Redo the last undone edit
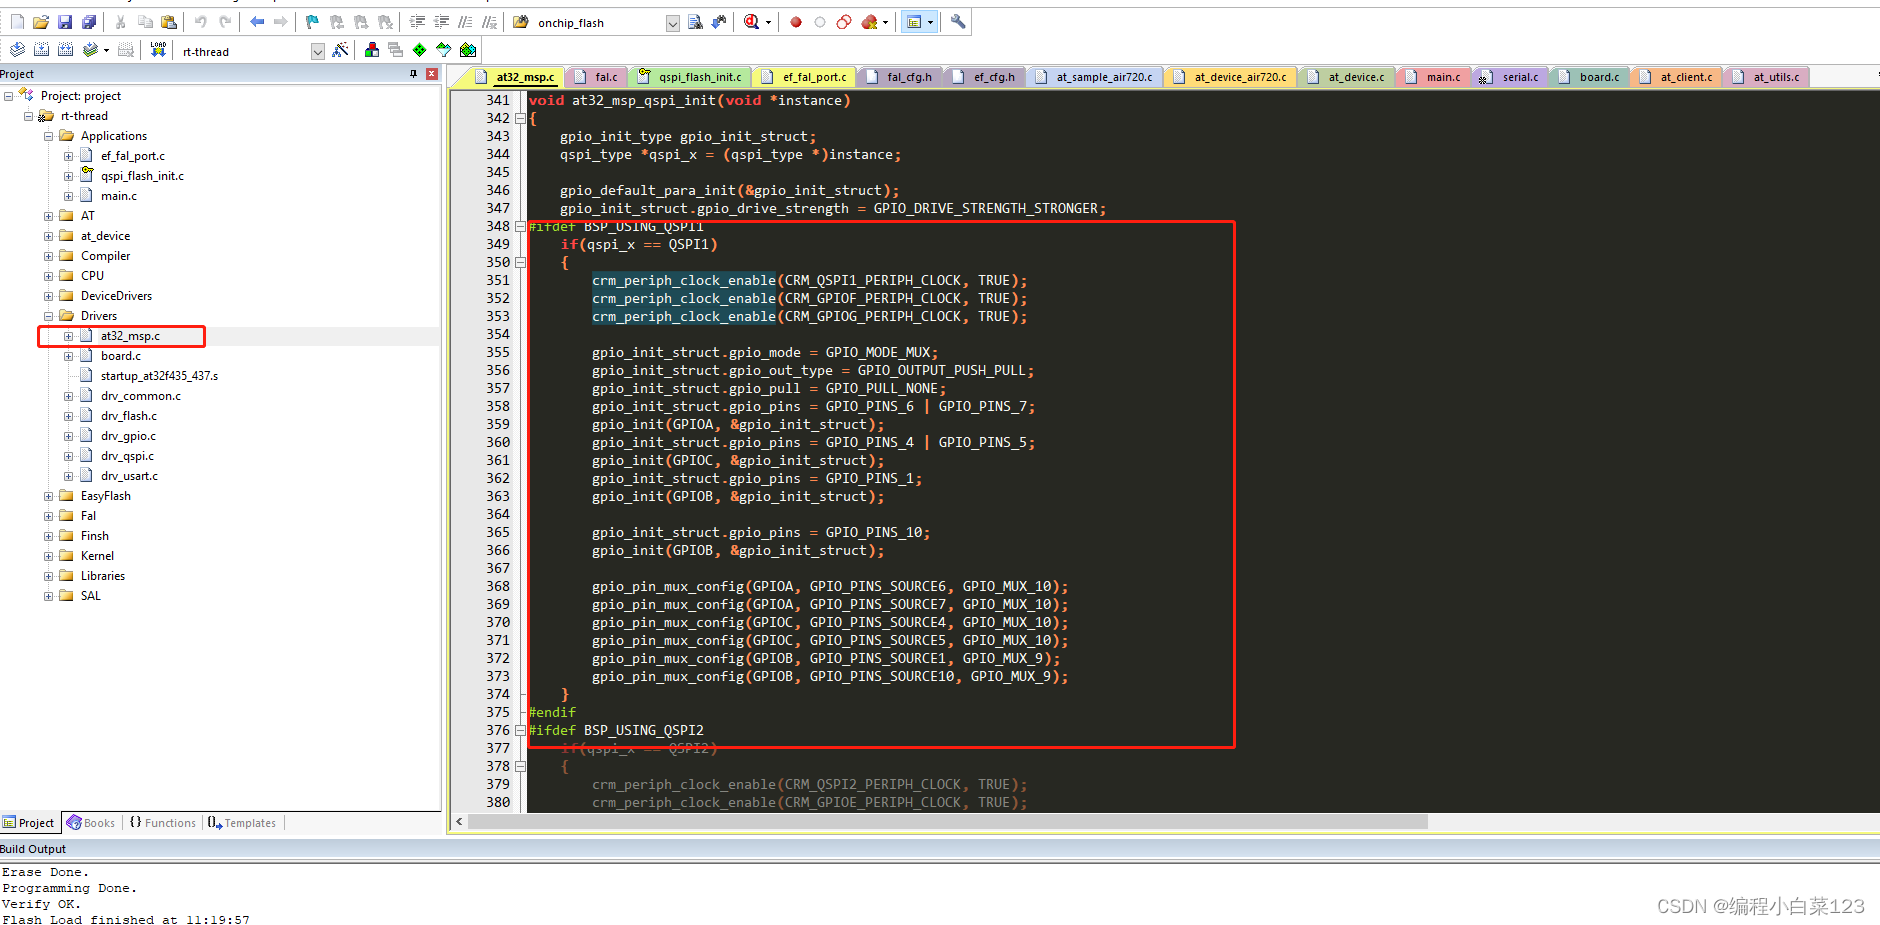This screenshot has width=1880, height=925. [x=225, y=21]
